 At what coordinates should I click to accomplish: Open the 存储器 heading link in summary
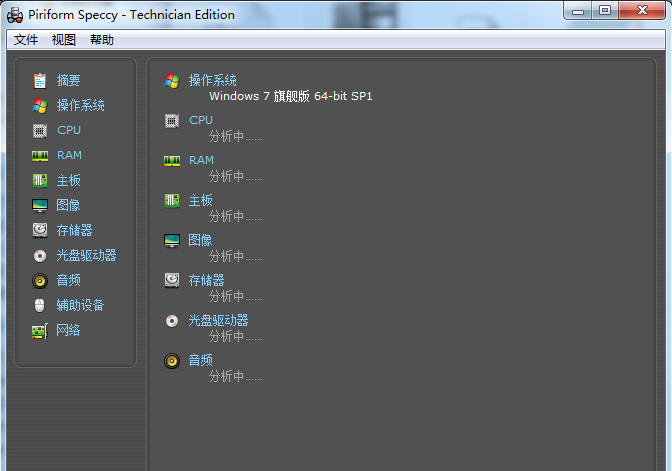tap(207, 280)
